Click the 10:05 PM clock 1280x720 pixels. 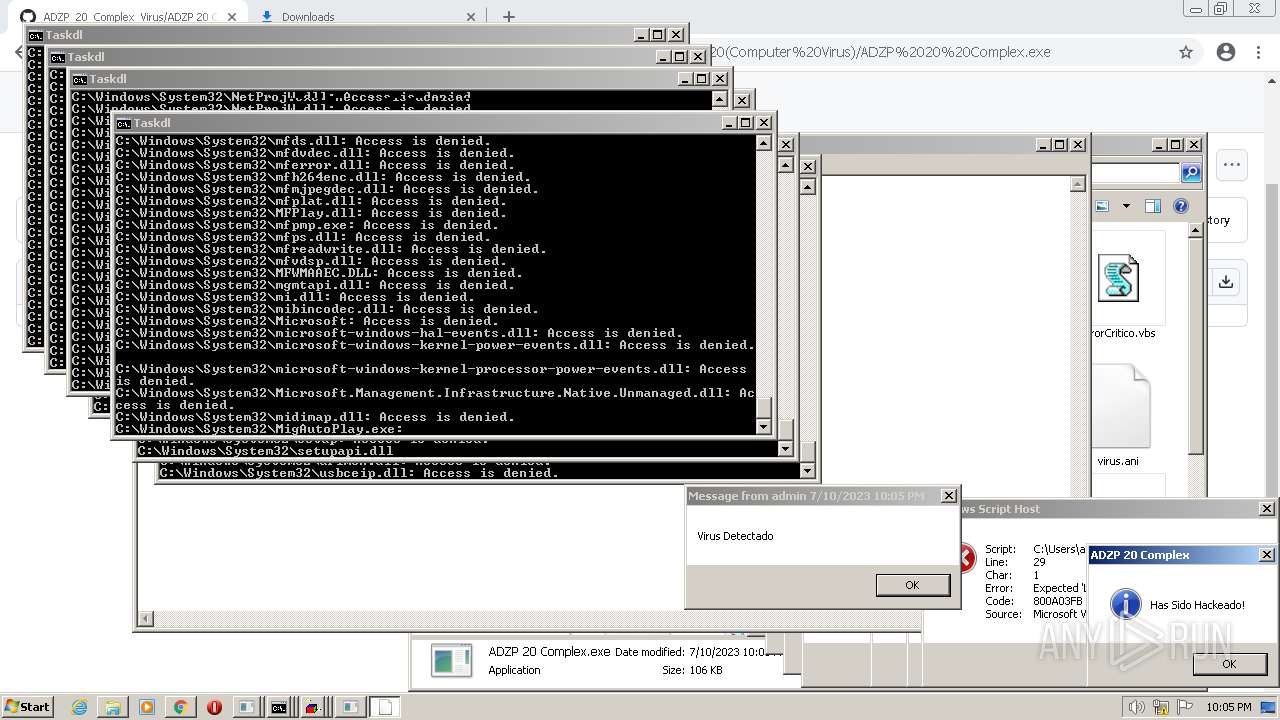(x=1229, y=707)
